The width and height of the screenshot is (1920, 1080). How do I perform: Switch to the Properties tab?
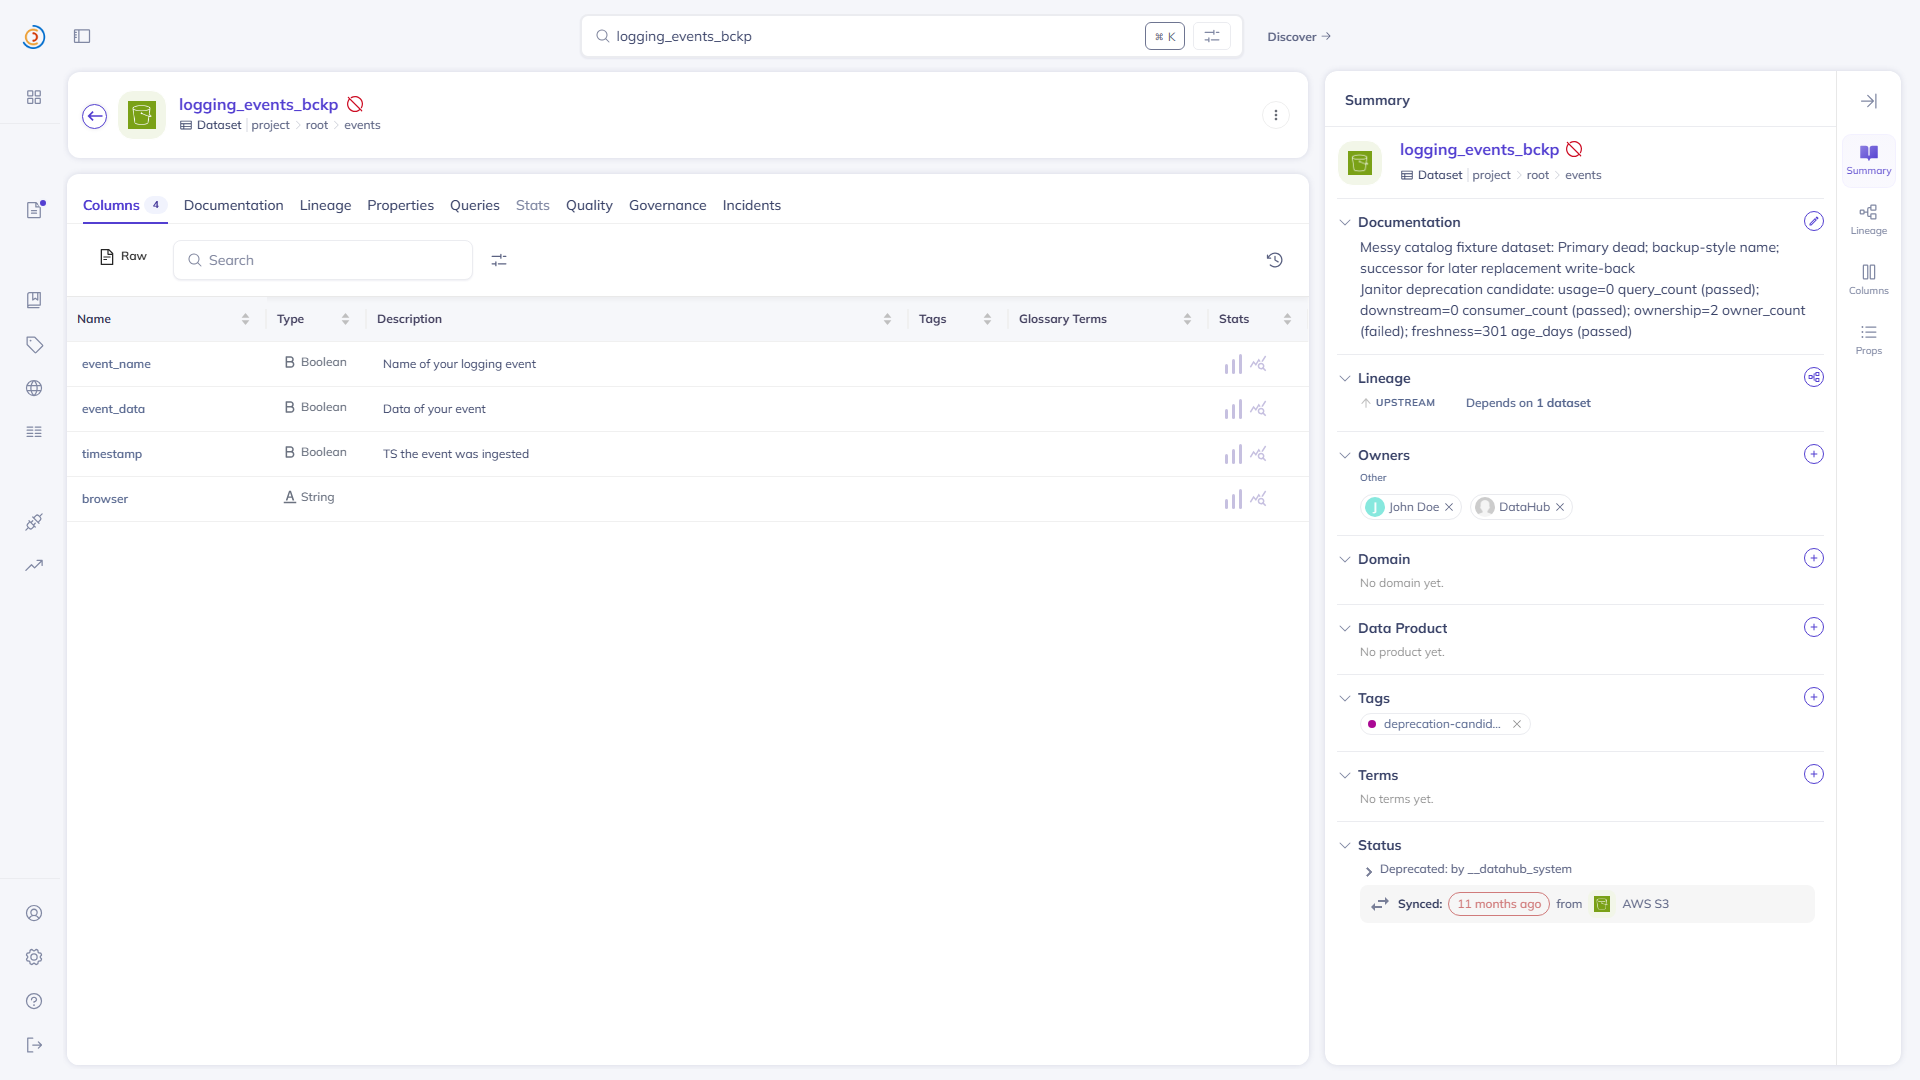(x=400, y=205)
